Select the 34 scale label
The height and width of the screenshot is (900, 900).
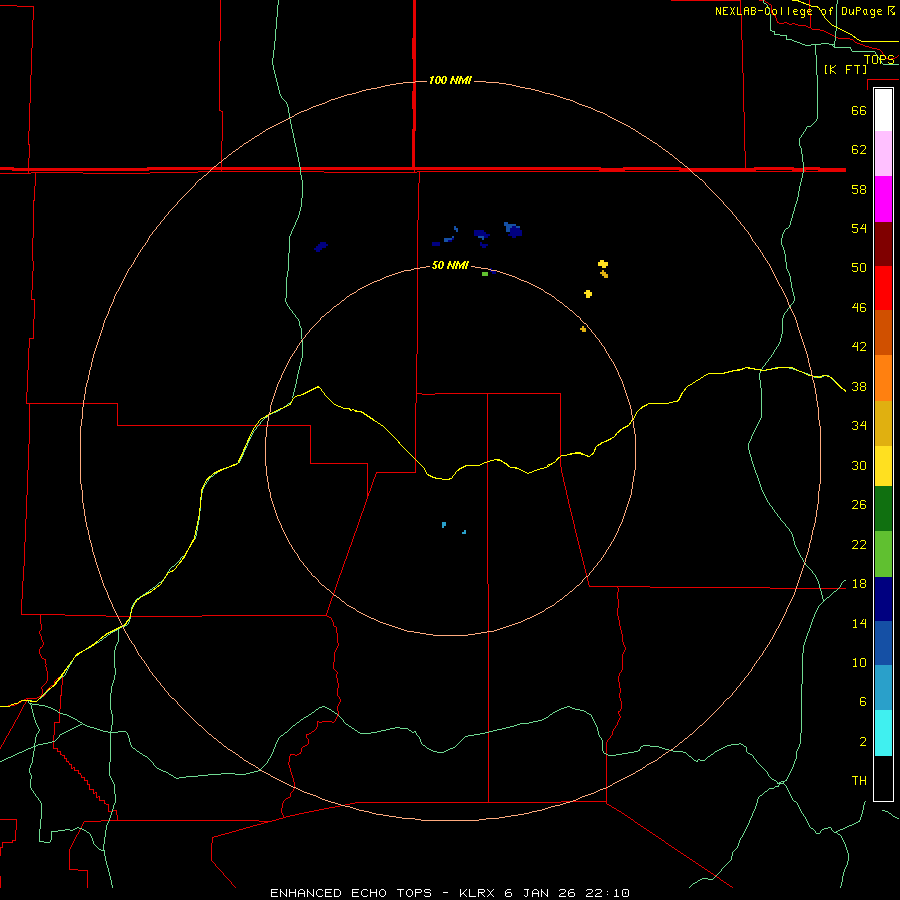859,425
